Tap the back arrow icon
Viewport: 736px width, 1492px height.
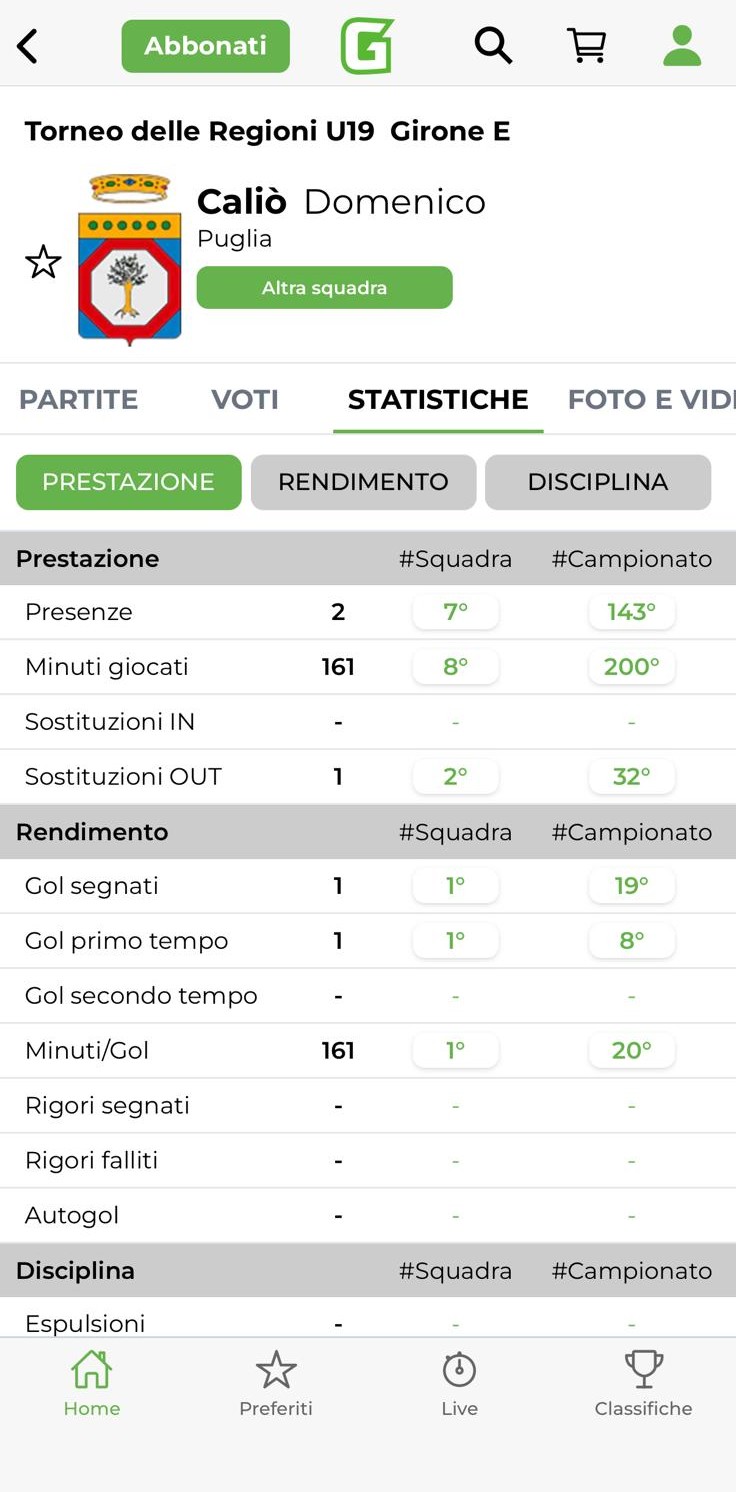(28, 46)
